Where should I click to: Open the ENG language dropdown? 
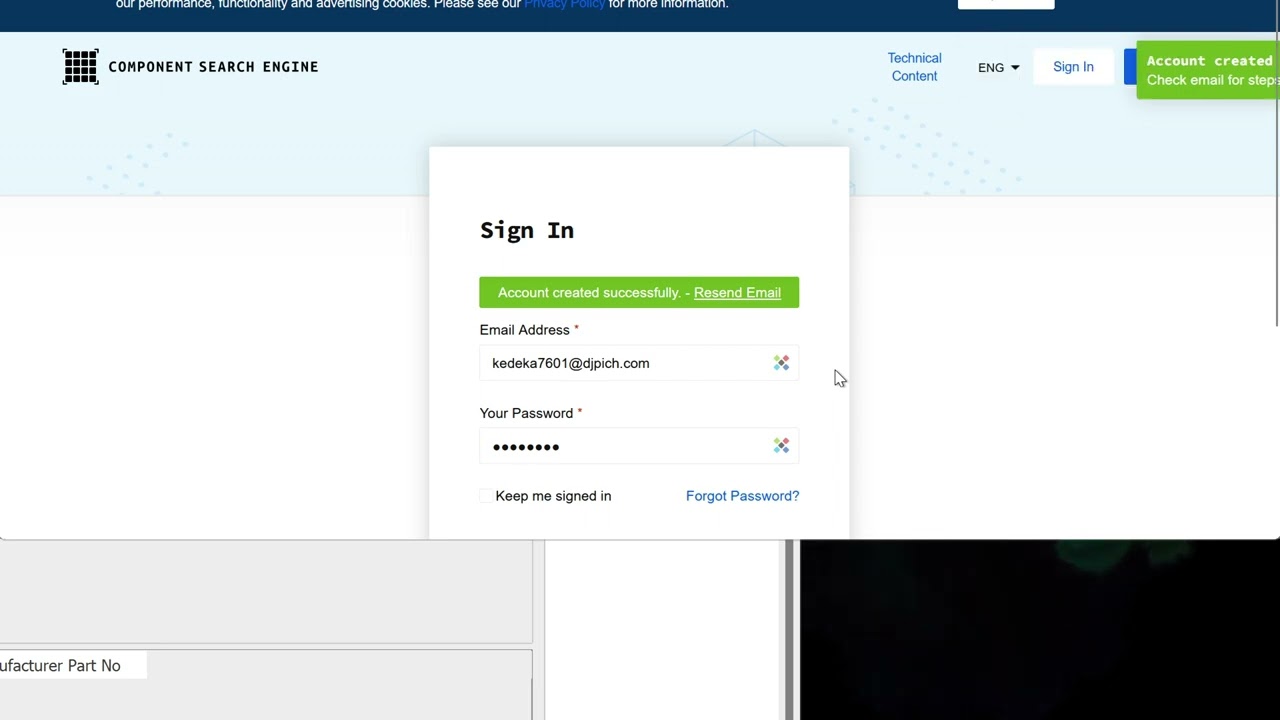[998, 67]
